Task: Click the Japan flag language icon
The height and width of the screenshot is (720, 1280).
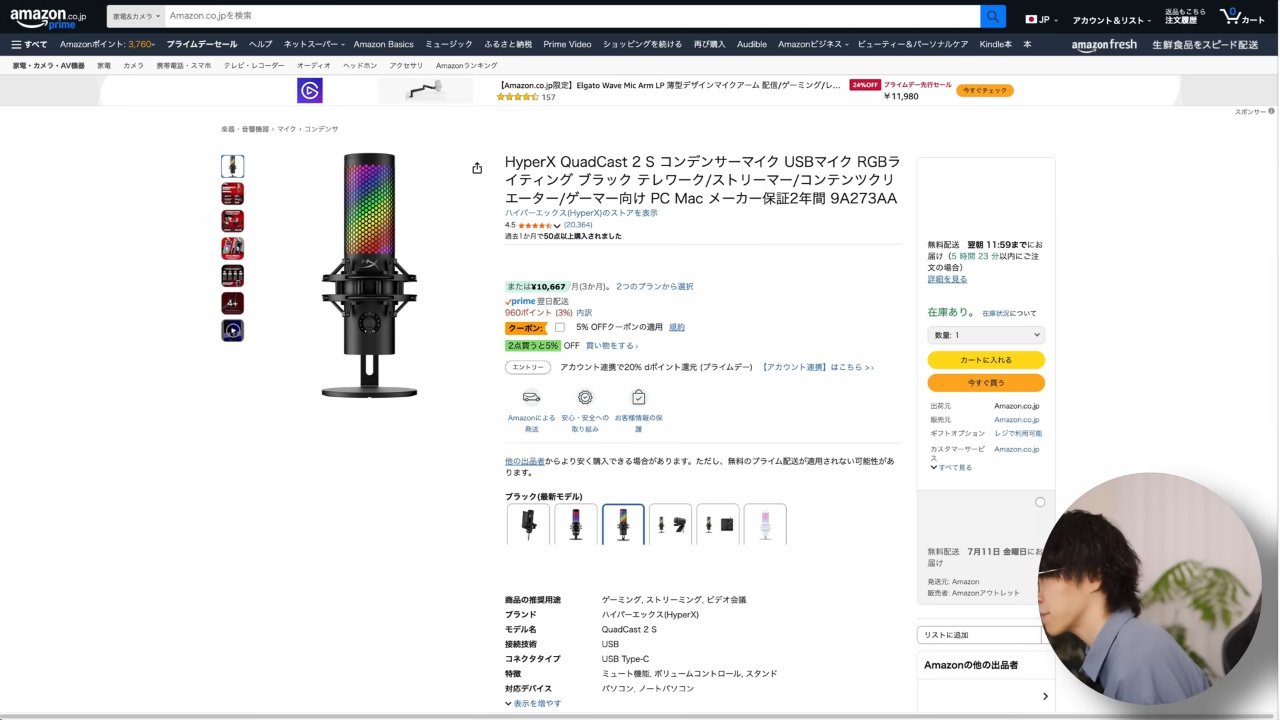Action: tap(1031, 19)
